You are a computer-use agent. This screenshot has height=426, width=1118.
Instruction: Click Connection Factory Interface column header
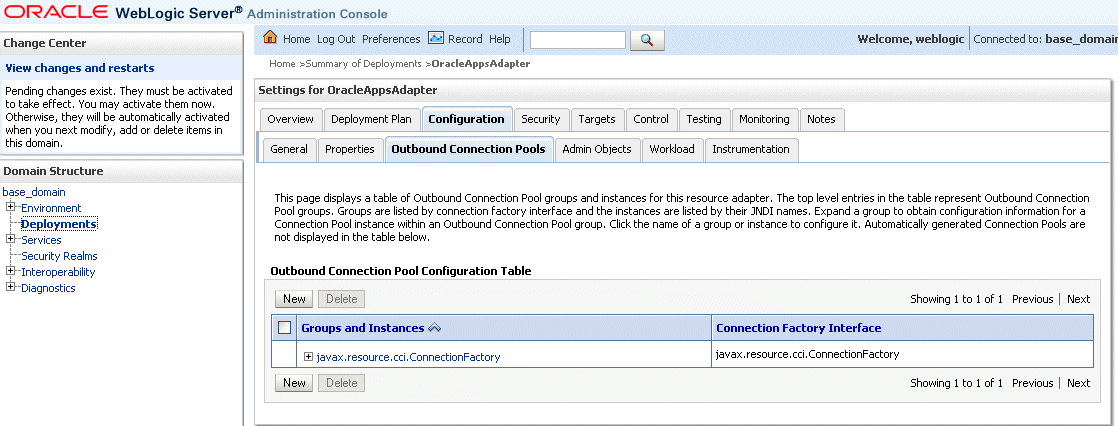coord(799,328)
